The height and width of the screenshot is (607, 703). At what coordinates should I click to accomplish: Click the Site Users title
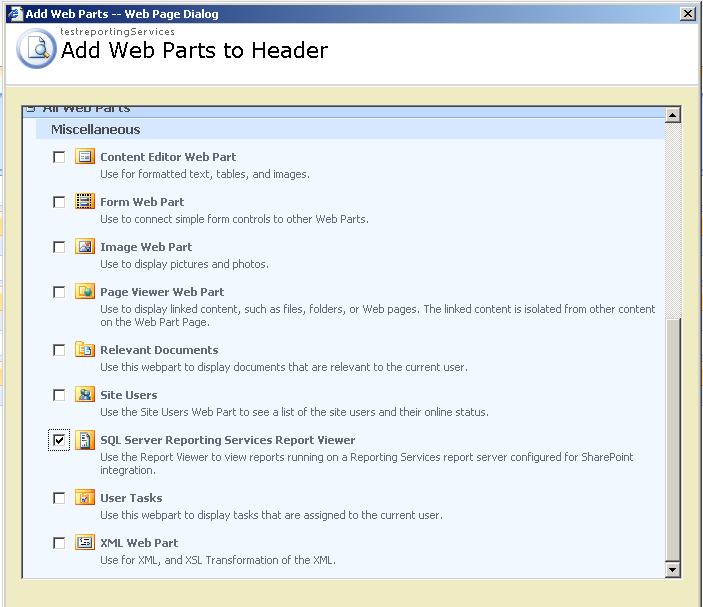click(x=129, y=395)
